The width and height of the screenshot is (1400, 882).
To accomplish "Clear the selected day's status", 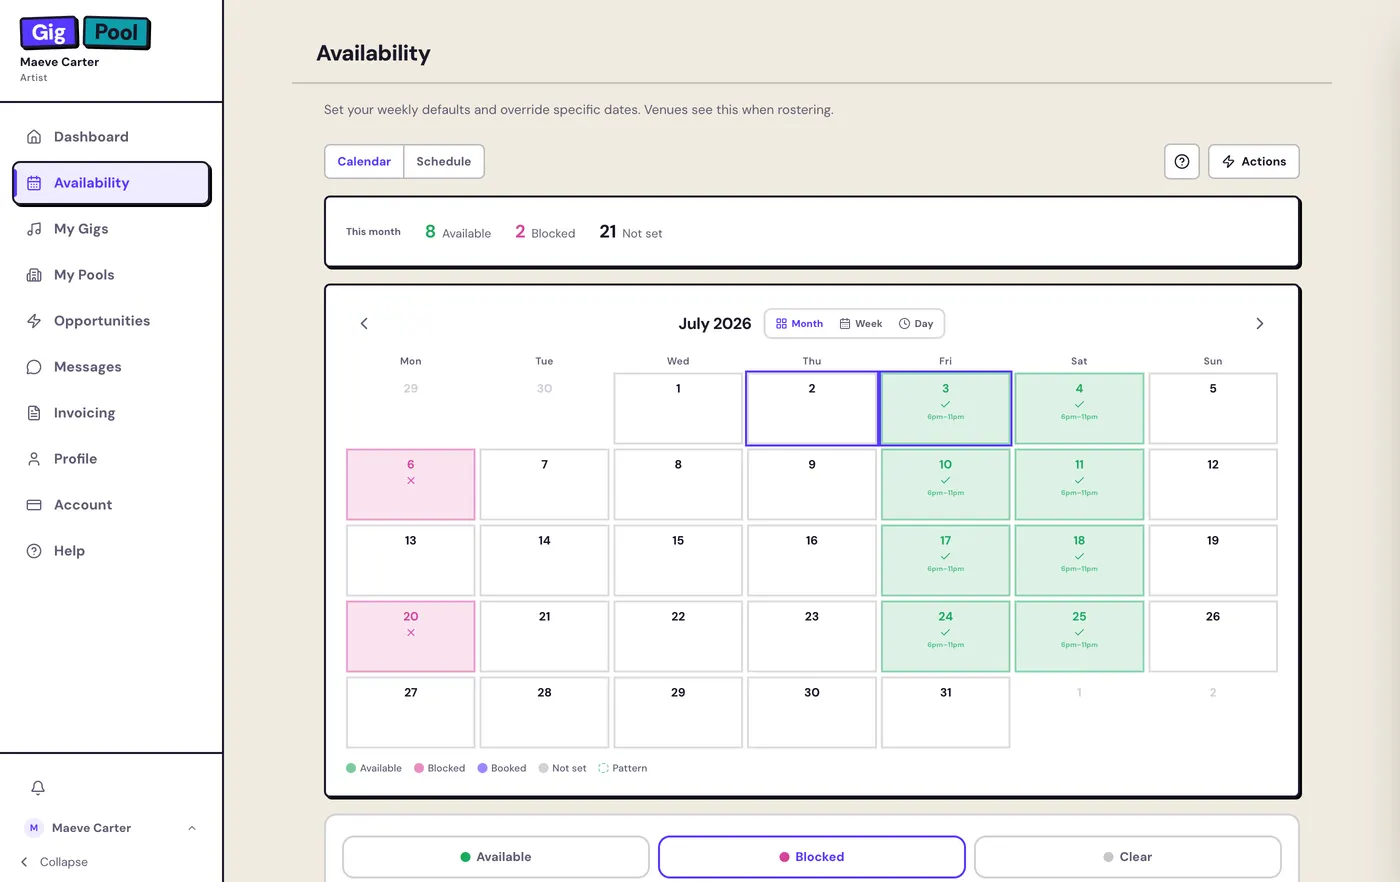I will [x=1128, y=857].
